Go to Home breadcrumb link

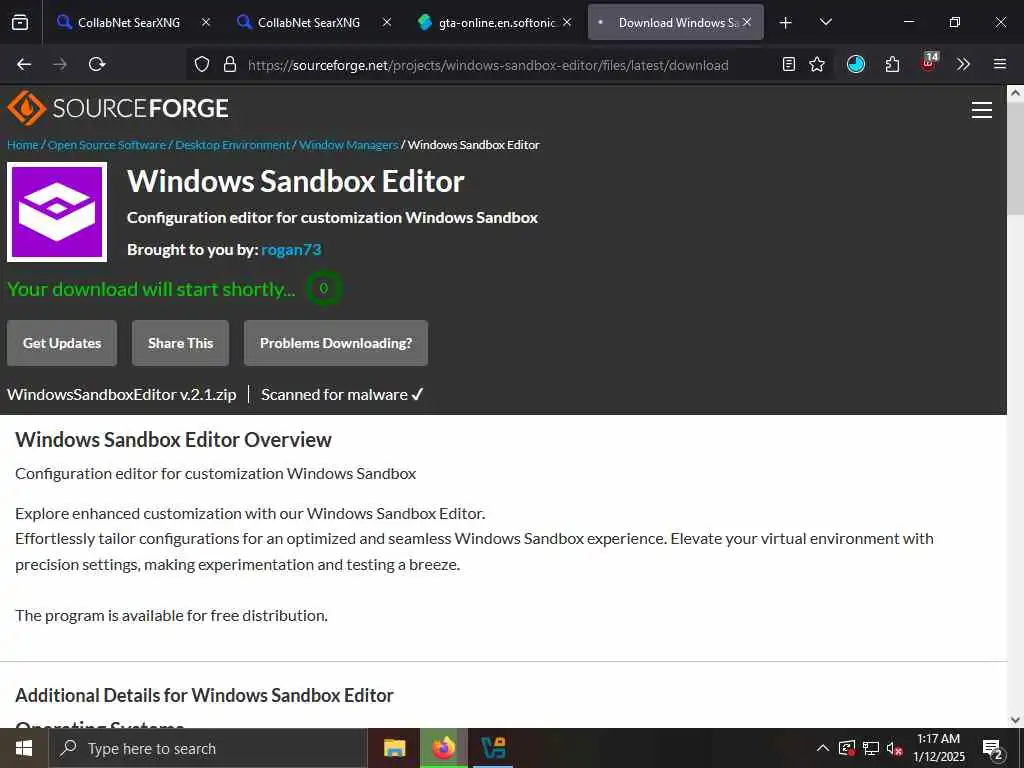pos(23,145)
